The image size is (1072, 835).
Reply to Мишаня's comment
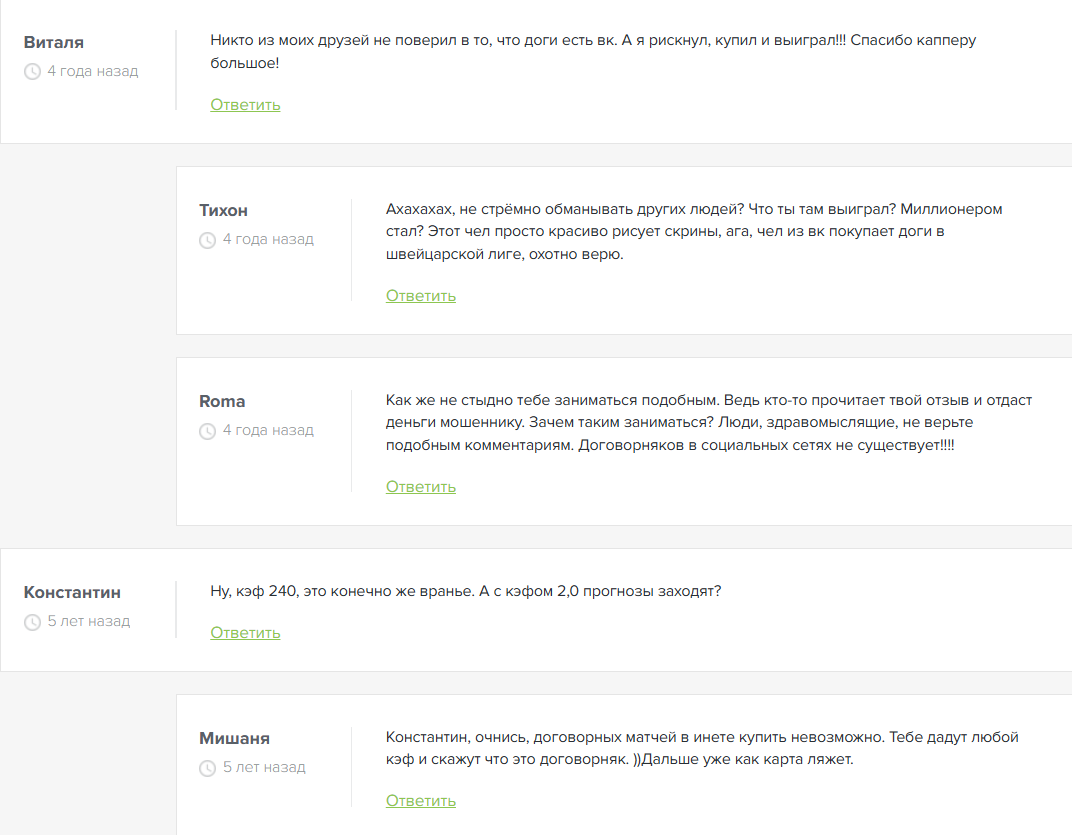(421, 801)
